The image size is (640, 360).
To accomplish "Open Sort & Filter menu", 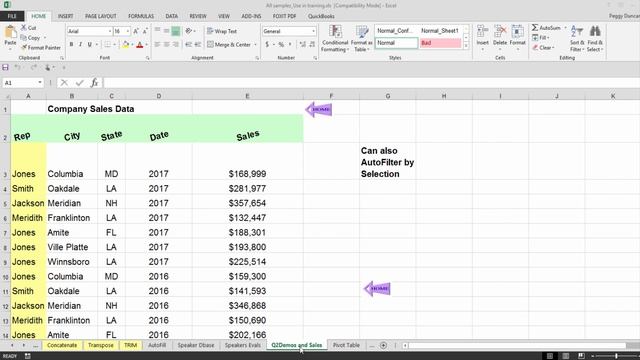I will pyautogui.click(x=577, y=38).
